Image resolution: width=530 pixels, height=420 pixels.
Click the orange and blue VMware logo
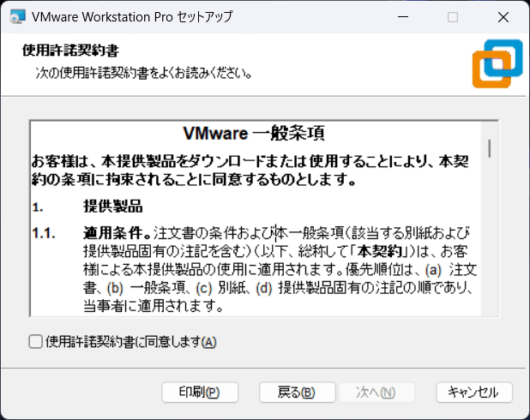pyautogui.click(x=497, y=64)
